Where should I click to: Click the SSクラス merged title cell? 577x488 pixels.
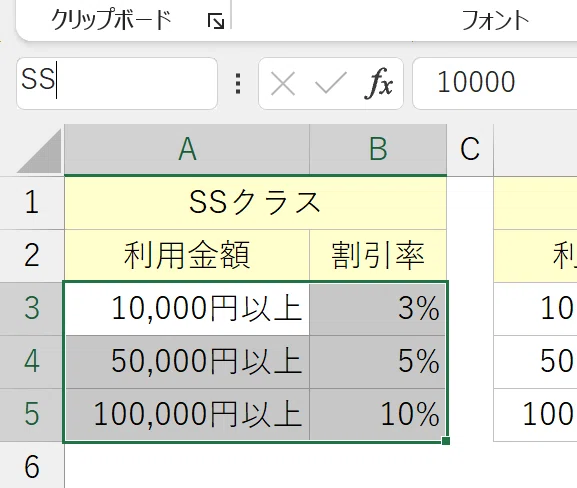click(255, 203)
